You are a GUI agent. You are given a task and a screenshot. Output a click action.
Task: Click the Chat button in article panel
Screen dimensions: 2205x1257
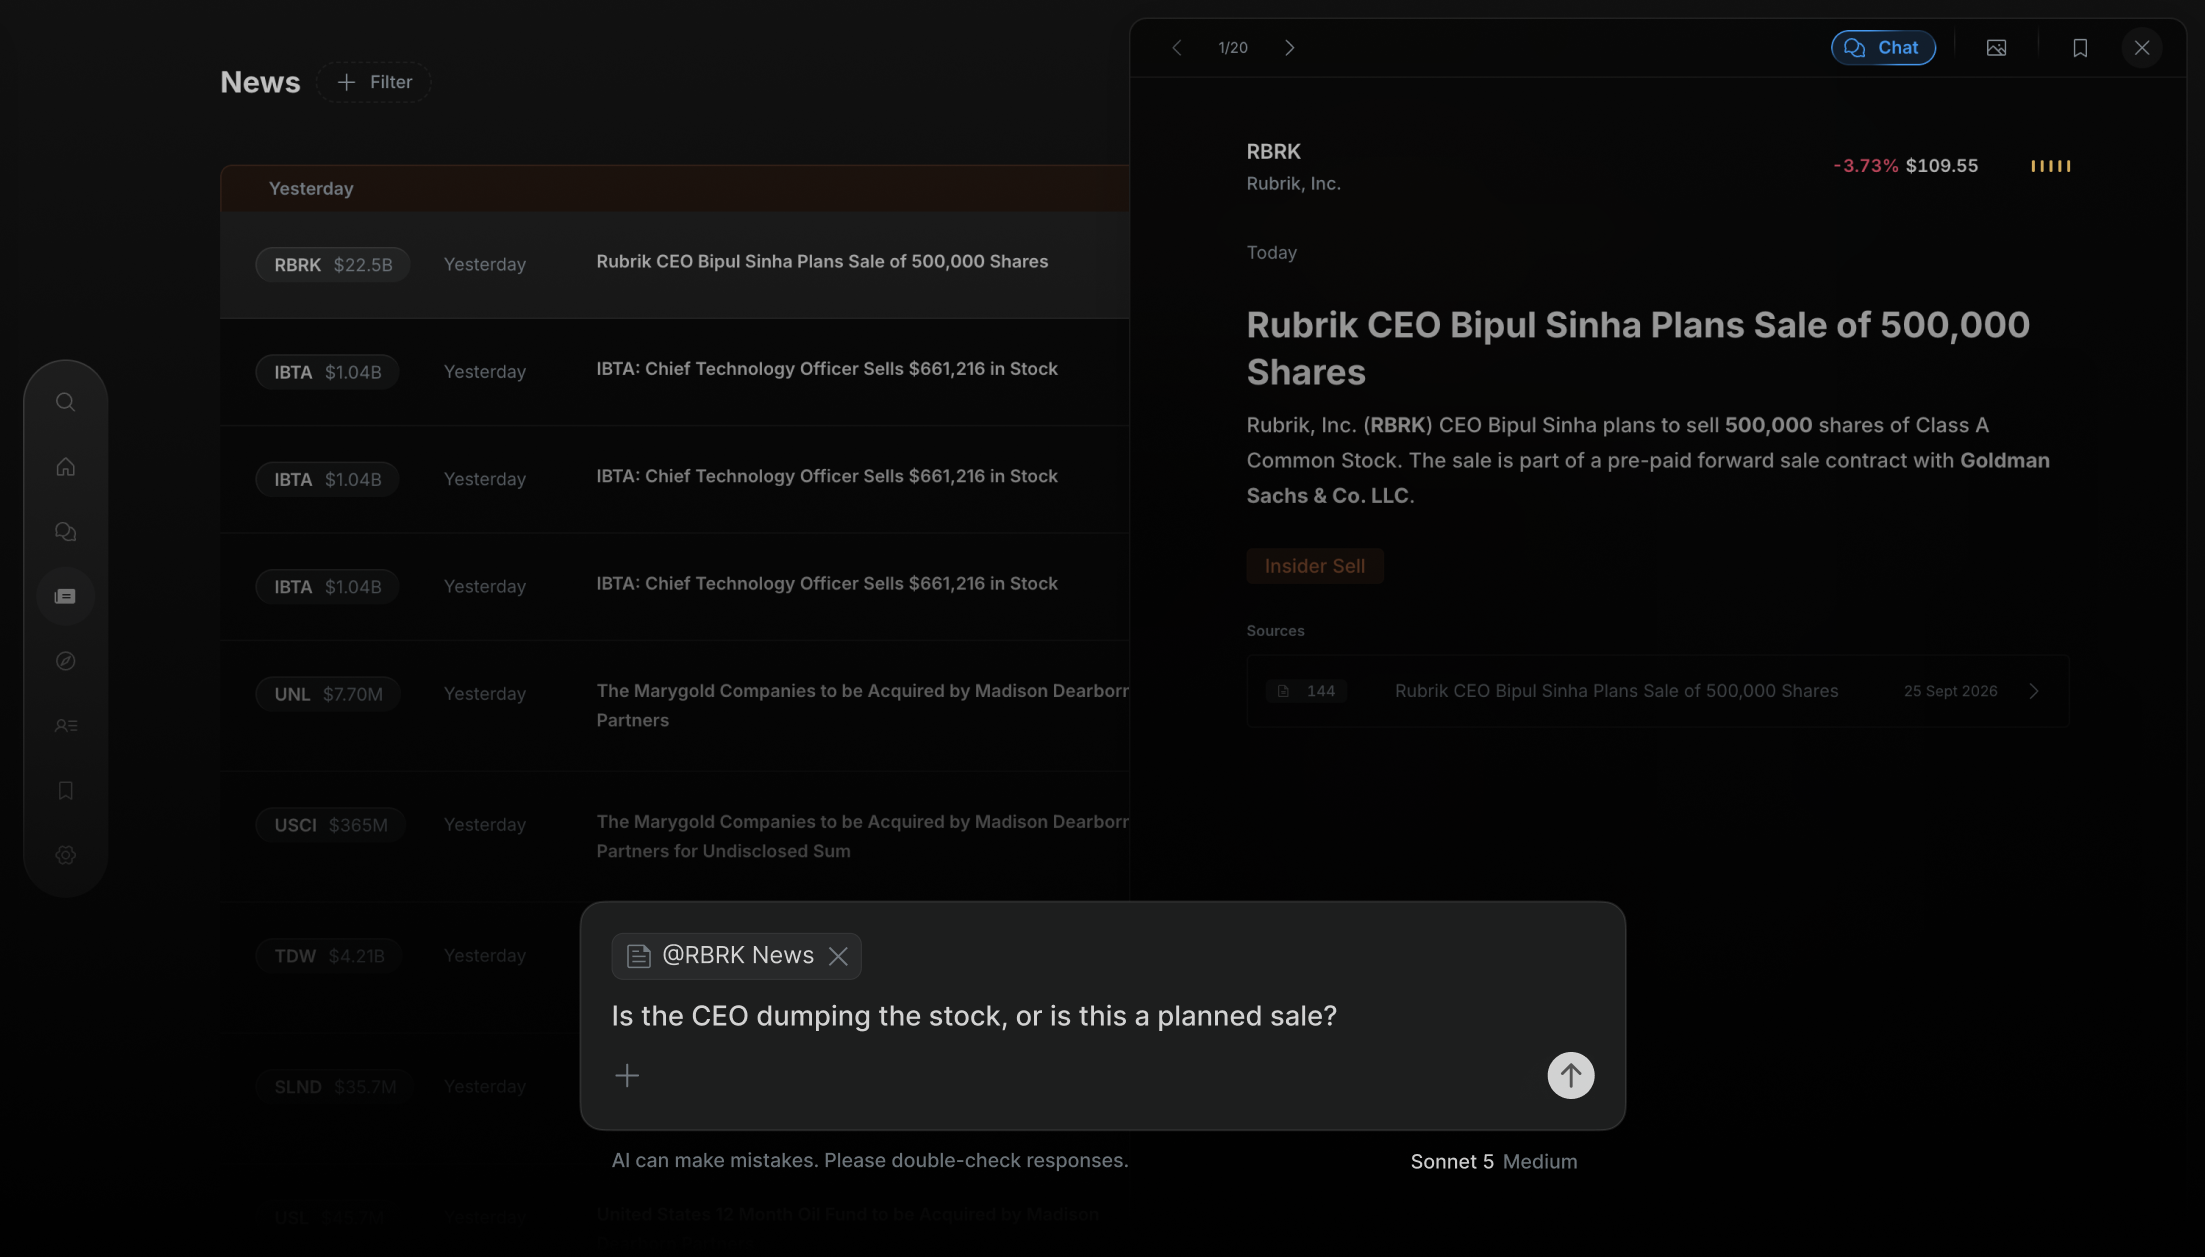click(x=1883, y=48)
